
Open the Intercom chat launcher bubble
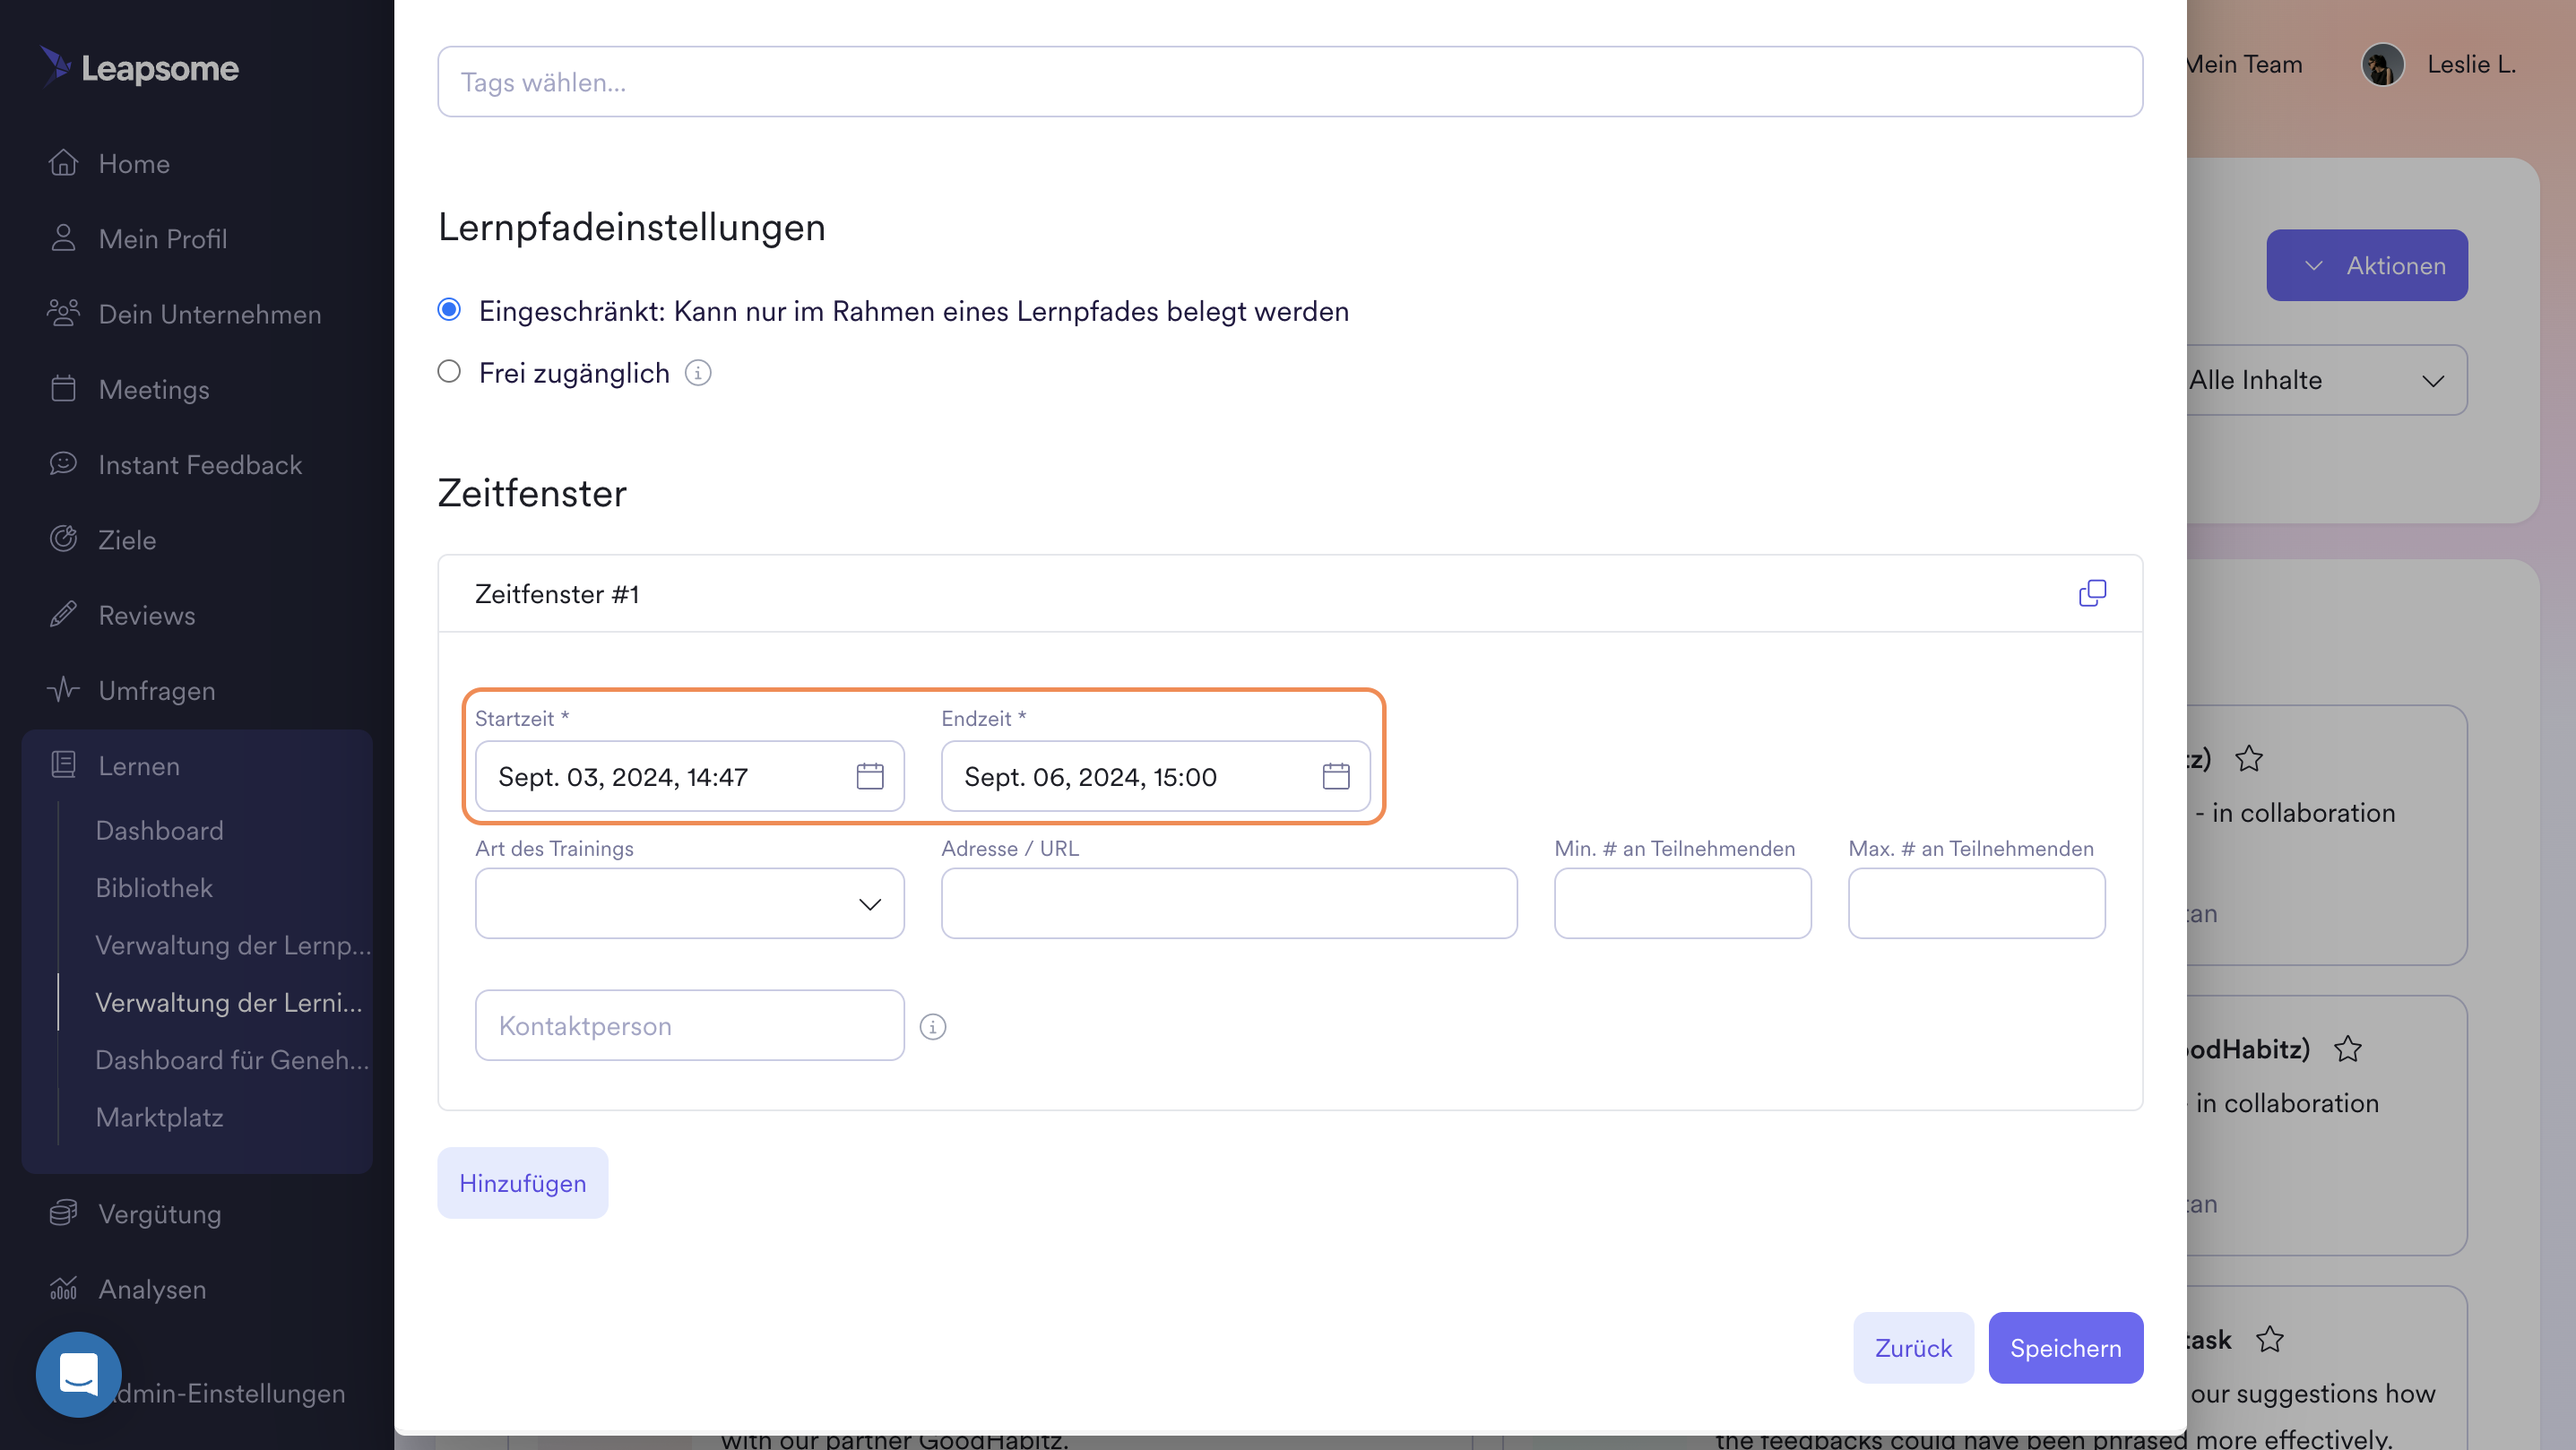click(78, 1373)
